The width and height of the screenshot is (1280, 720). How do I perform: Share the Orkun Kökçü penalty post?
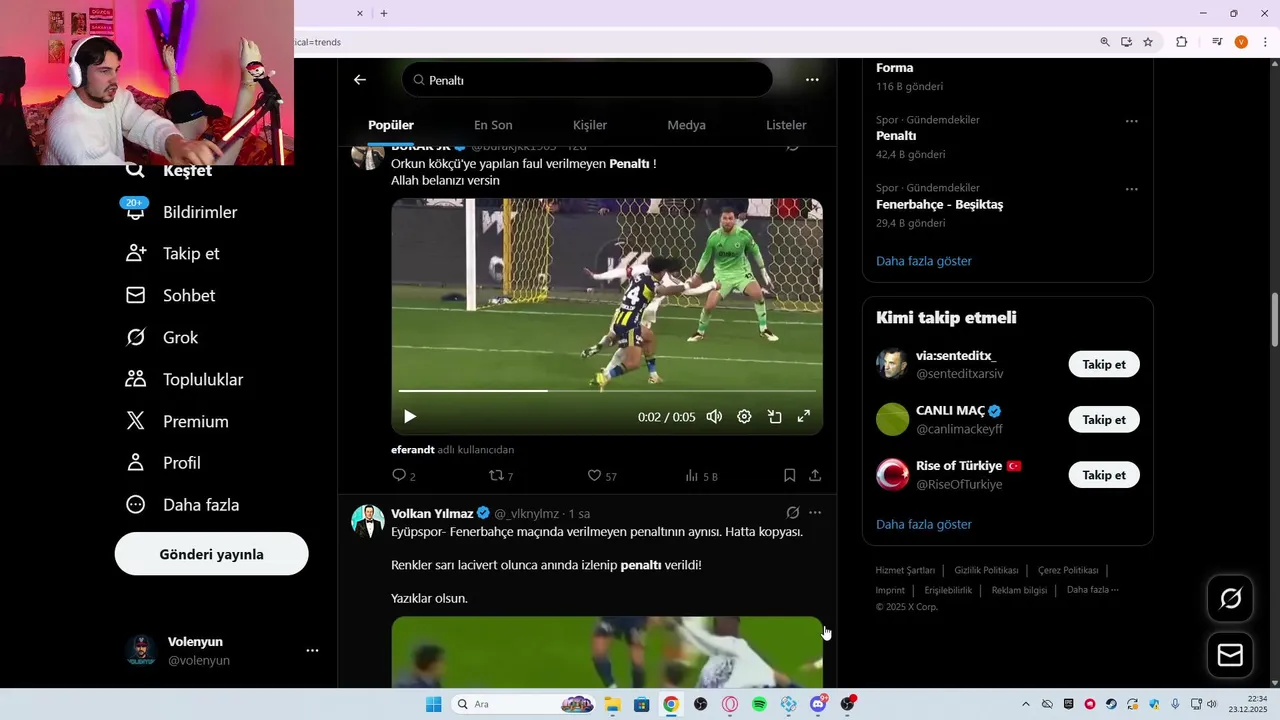point(815,476)
